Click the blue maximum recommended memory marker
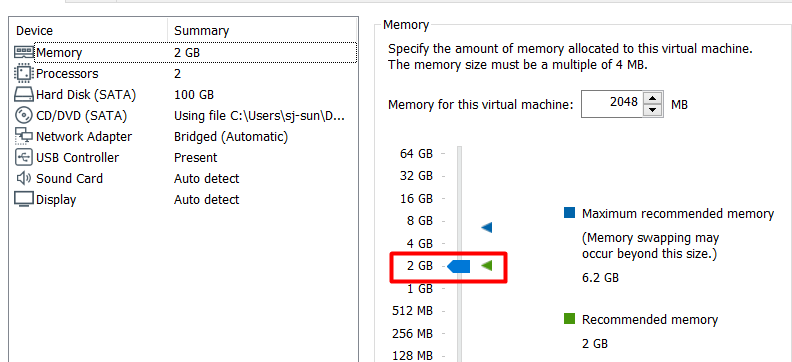Screen dimensions: 792x362 pos(486,227)
